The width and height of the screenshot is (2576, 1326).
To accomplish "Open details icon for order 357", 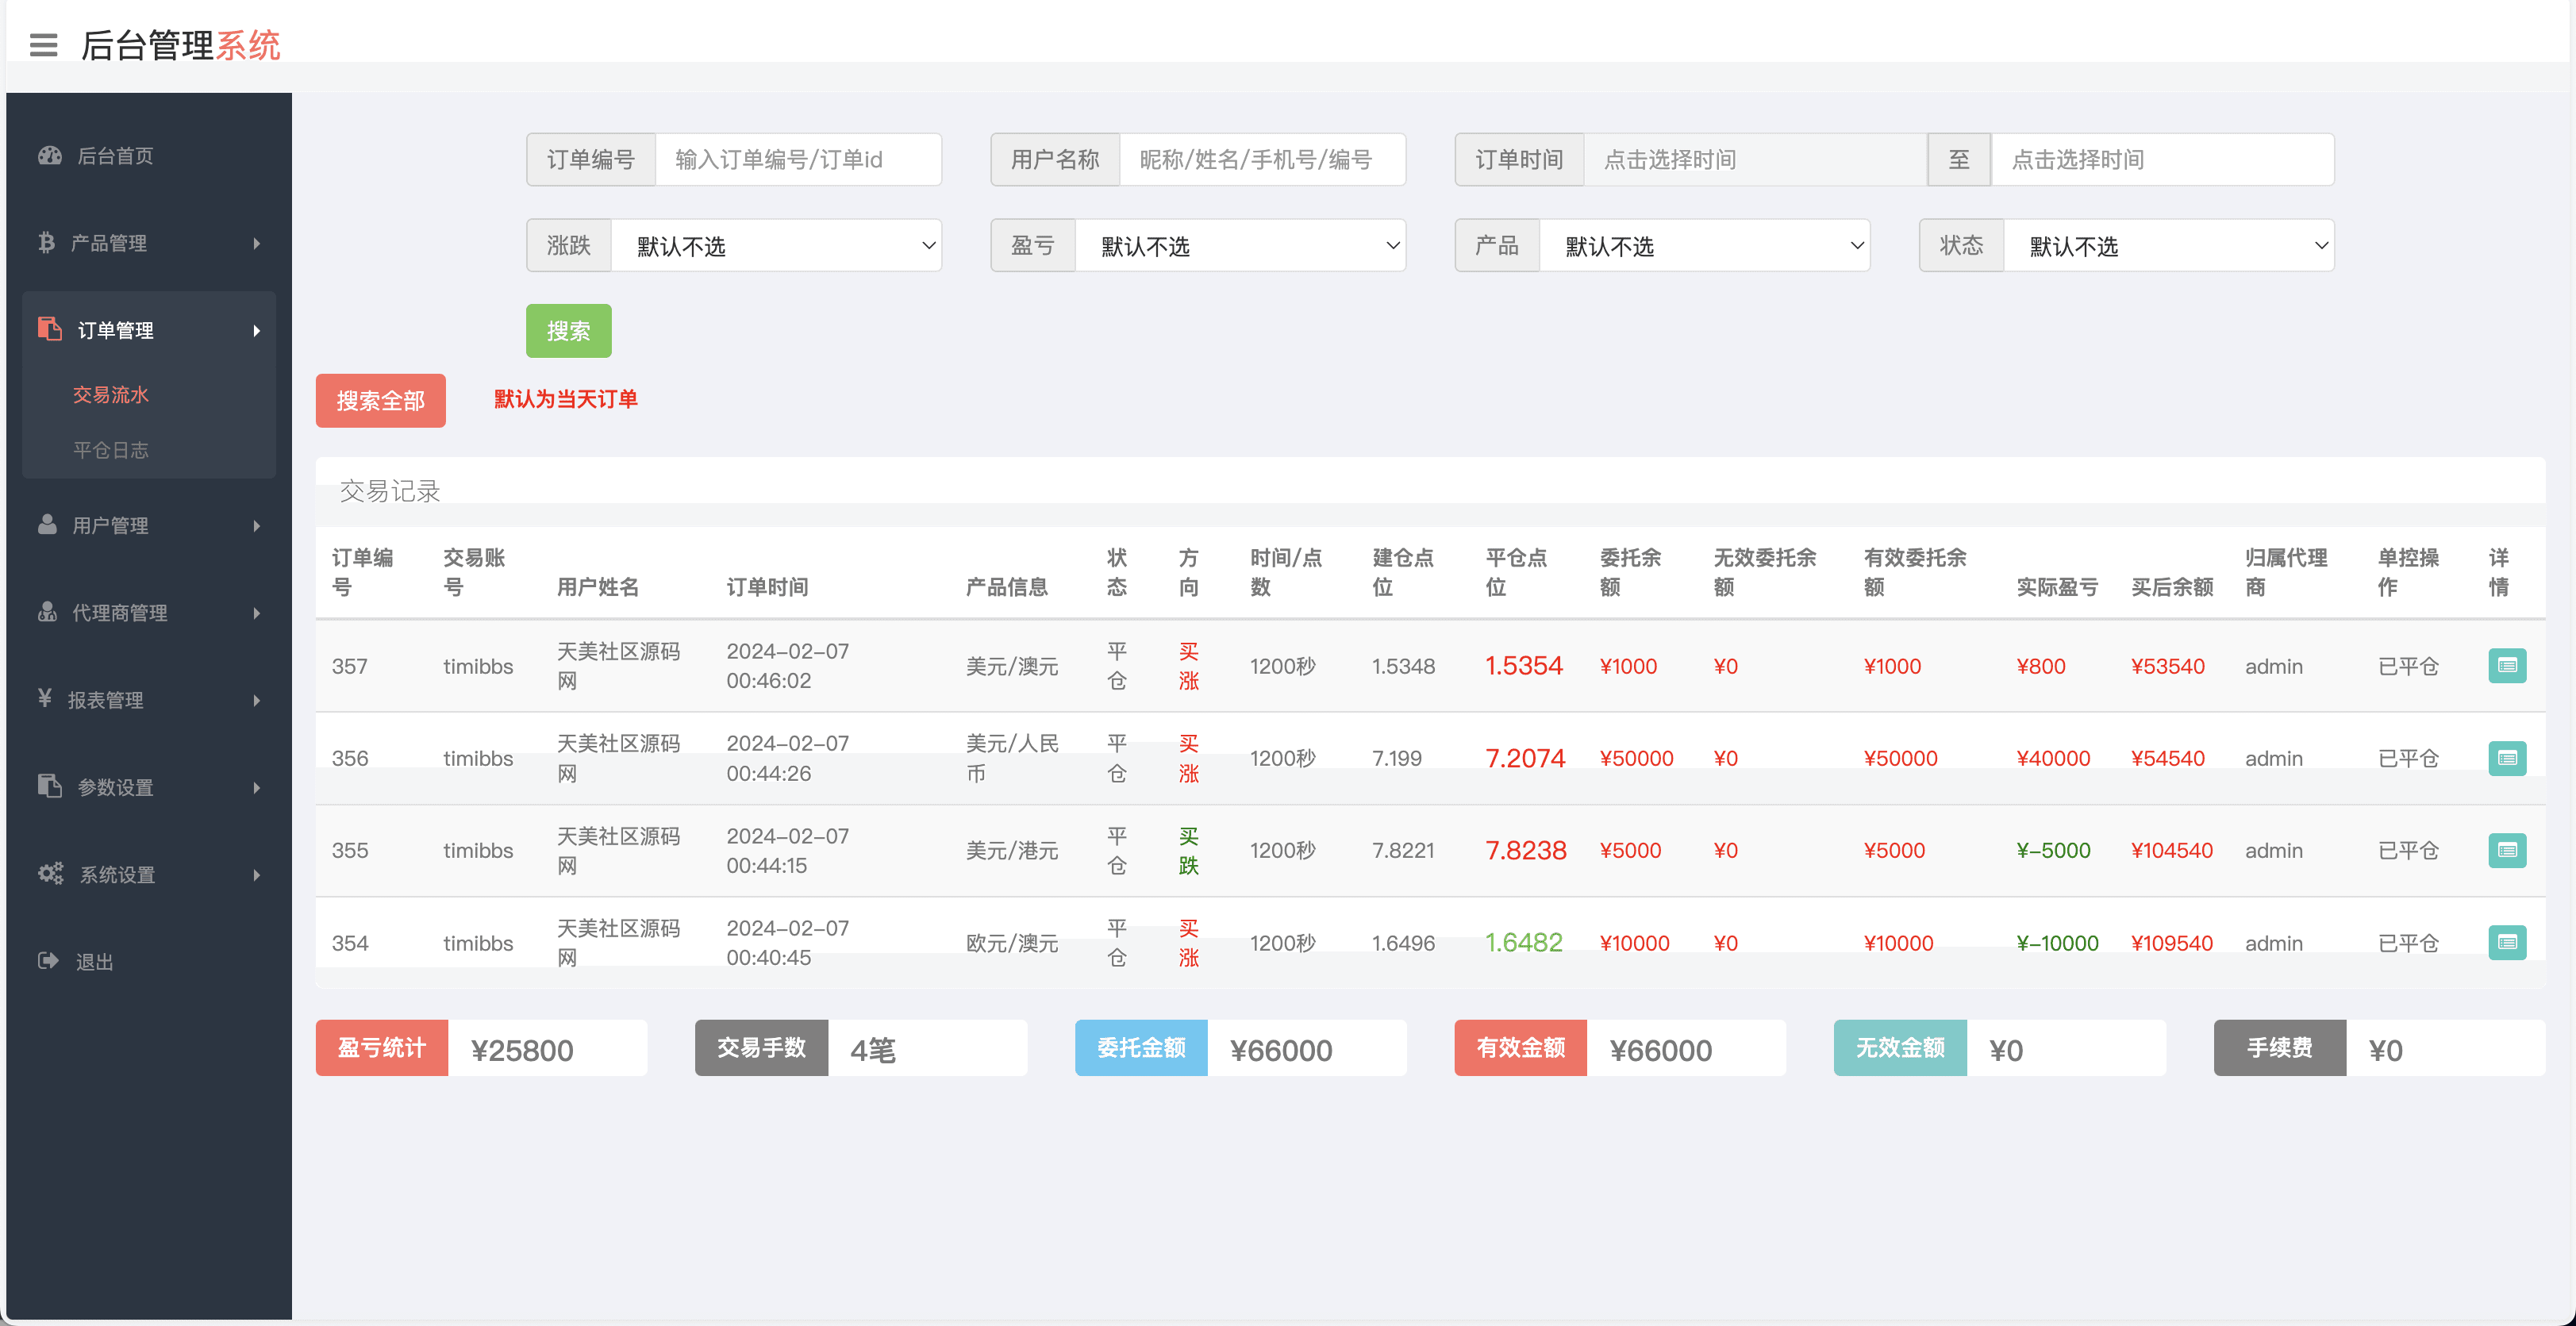I will pos(2506,666).
